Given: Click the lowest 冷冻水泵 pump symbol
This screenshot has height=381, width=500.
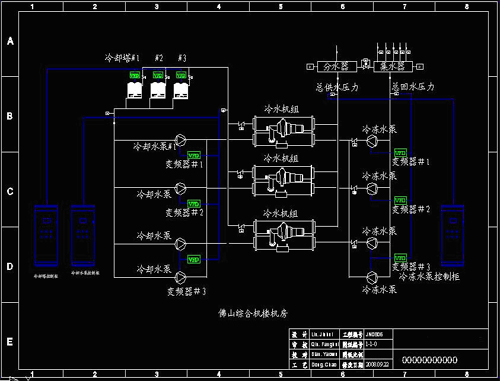Looking at the screenshot, I should [x=372, y=277].
